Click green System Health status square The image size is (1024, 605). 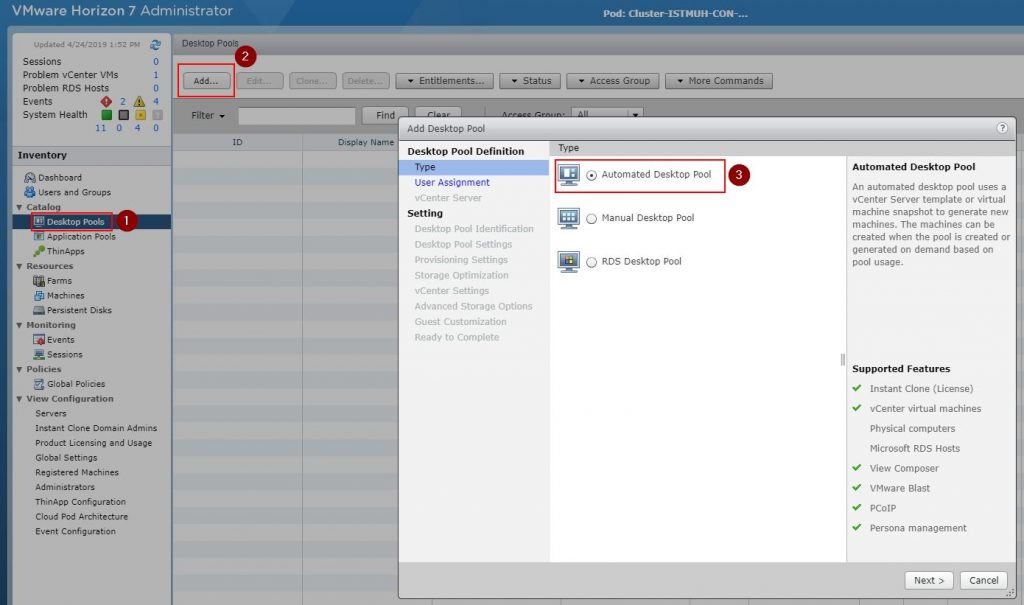[106, 115]
